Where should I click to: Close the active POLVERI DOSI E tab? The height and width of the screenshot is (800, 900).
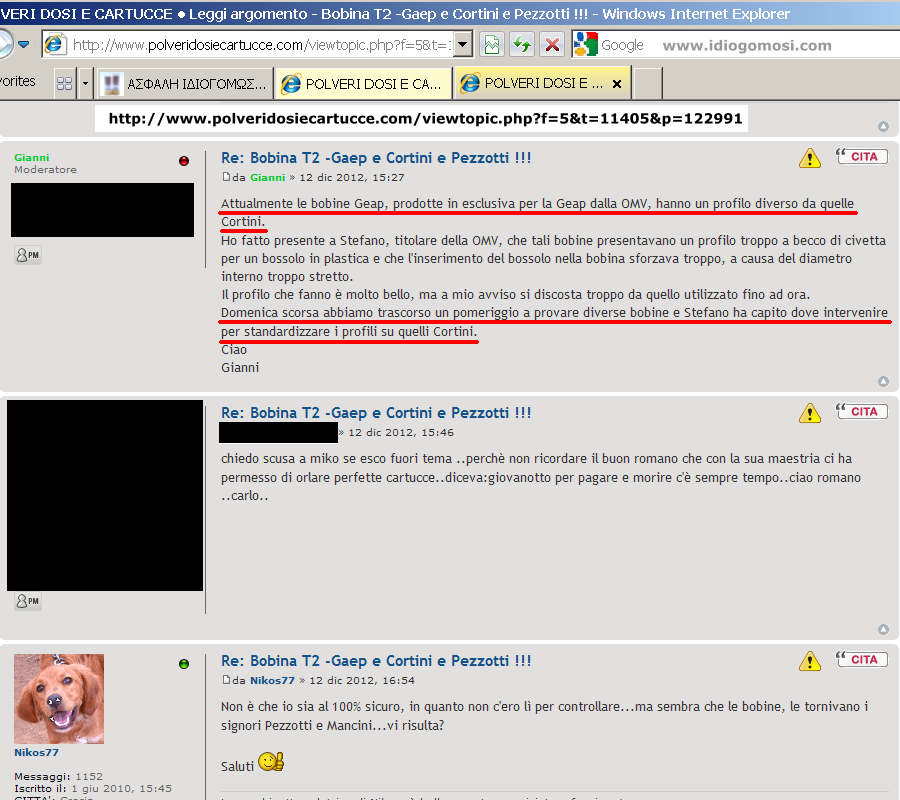click(617, 84)
